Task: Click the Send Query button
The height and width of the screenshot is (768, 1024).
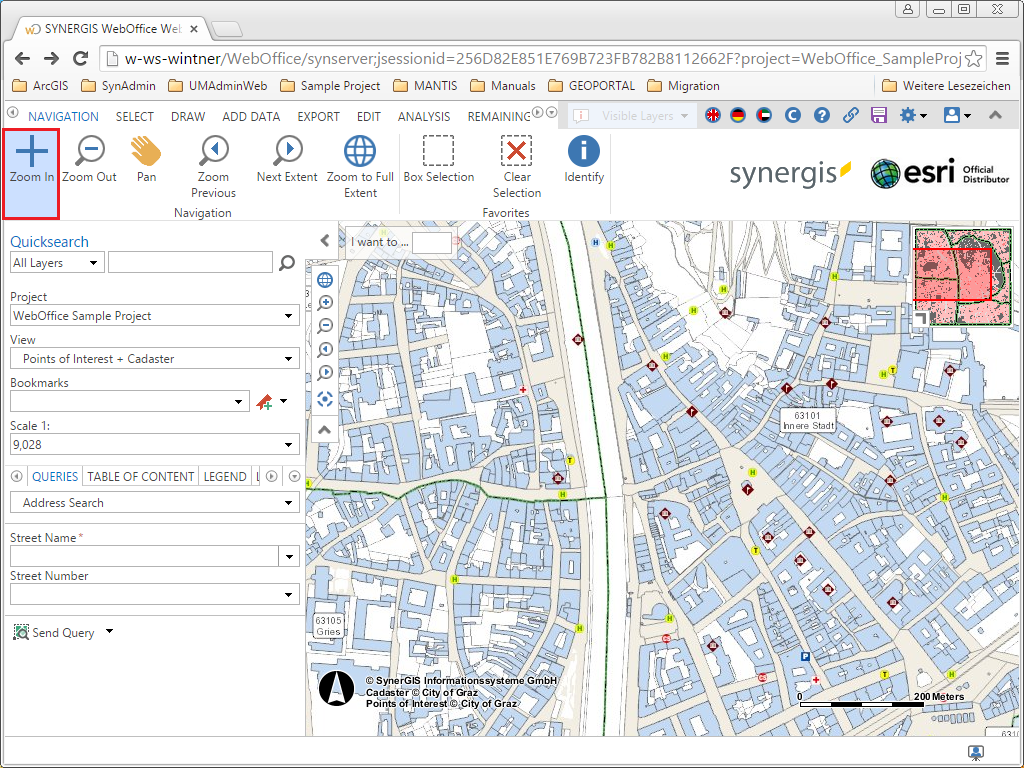Action: [55, 631]
